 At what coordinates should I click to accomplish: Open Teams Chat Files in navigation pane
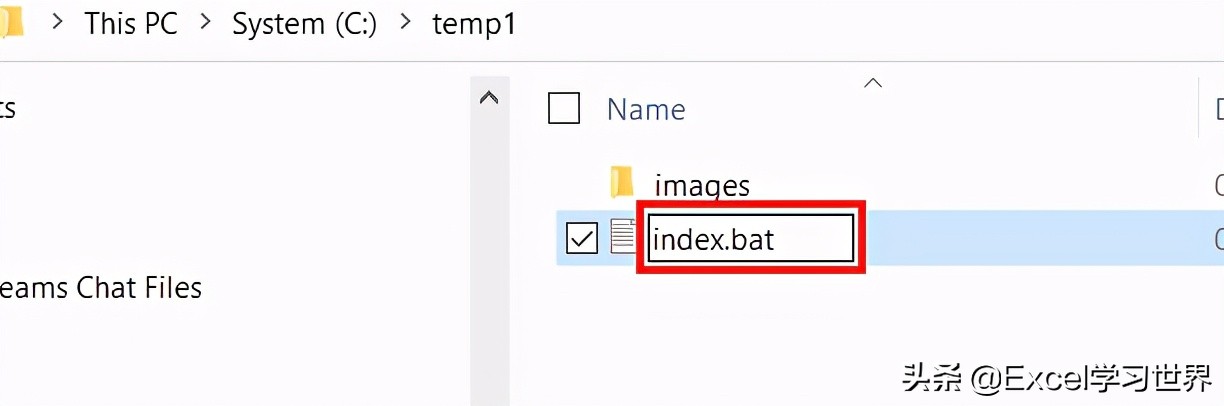[x=100, y=288]
